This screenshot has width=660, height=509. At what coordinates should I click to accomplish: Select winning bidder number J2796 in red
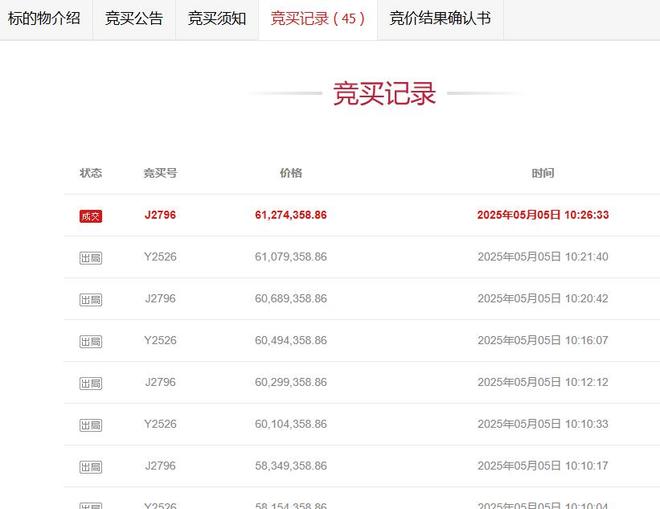(160, 215)
